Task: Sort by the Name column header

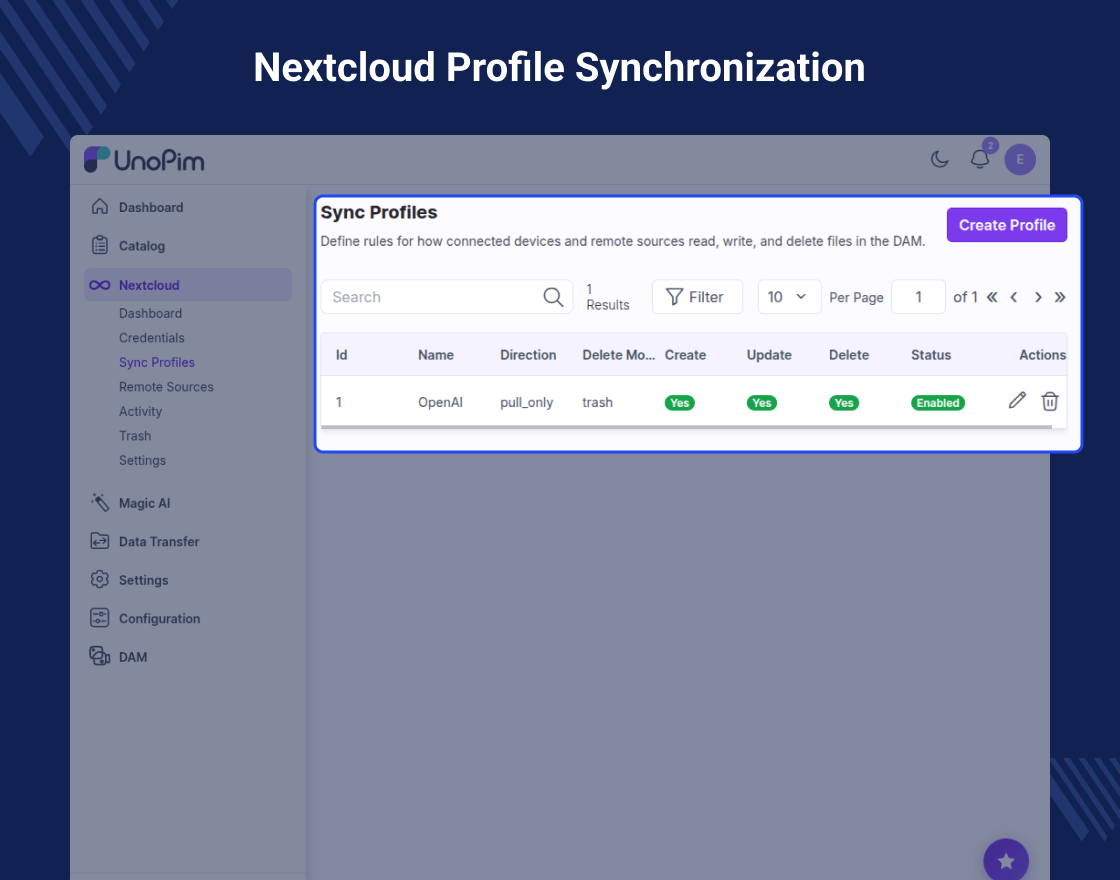Action: click(436, 355)
